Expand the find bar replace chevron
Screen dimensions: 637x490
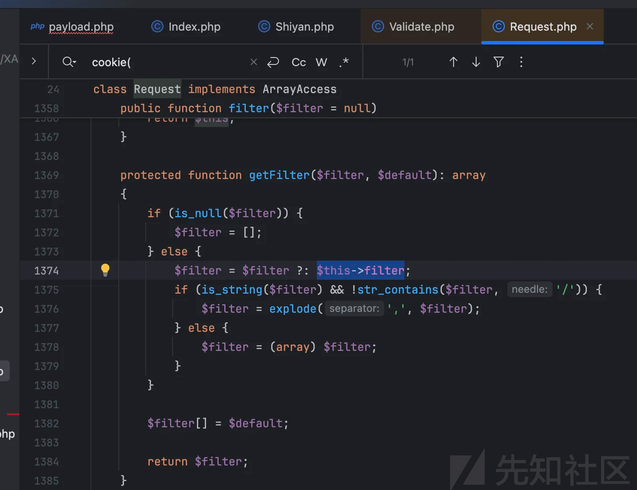pos(34,62)
